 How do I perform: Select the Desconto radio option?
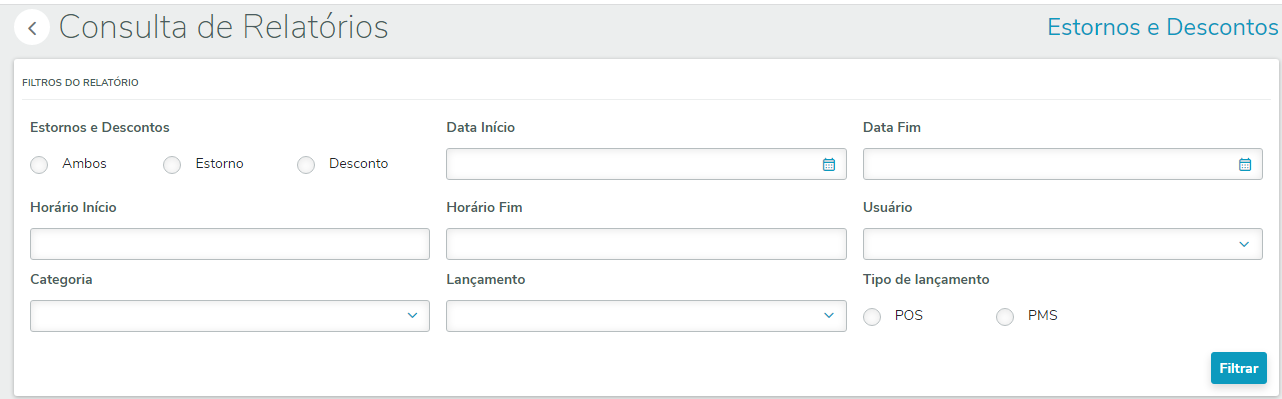pyautogui.click(x=306, y=165)
